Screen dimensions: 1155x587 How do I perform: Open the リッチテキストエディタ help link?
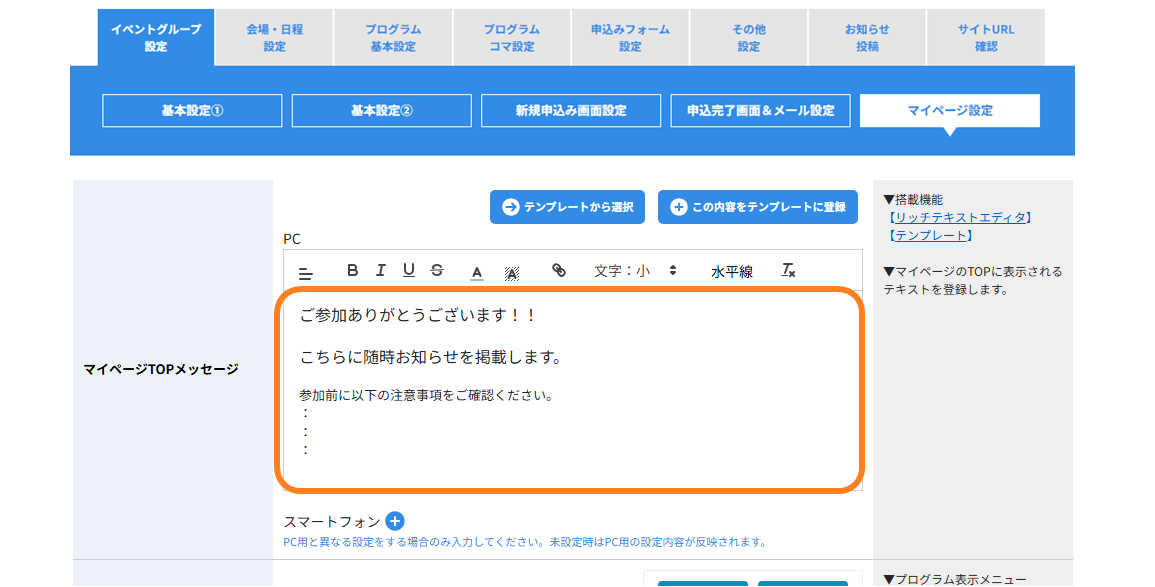point(960,217)
